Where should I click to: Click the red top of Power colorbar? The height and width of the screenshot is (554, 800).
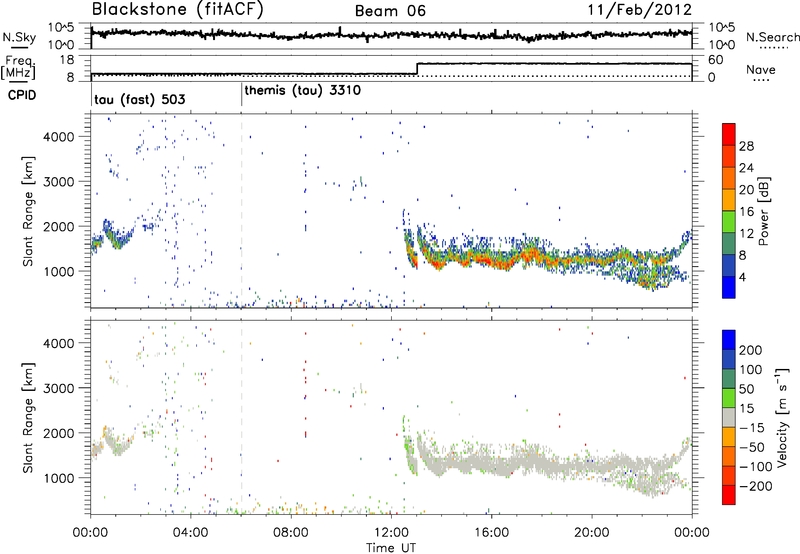point(729,134)
